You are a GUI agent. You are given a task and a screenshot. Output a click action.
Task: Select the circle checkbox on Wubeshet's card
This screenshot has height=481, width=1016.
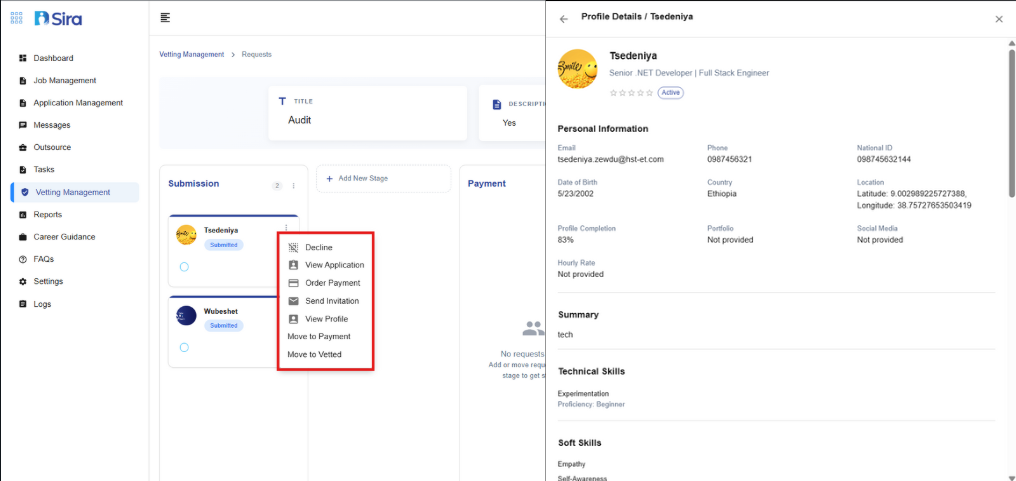coord(184,347)
